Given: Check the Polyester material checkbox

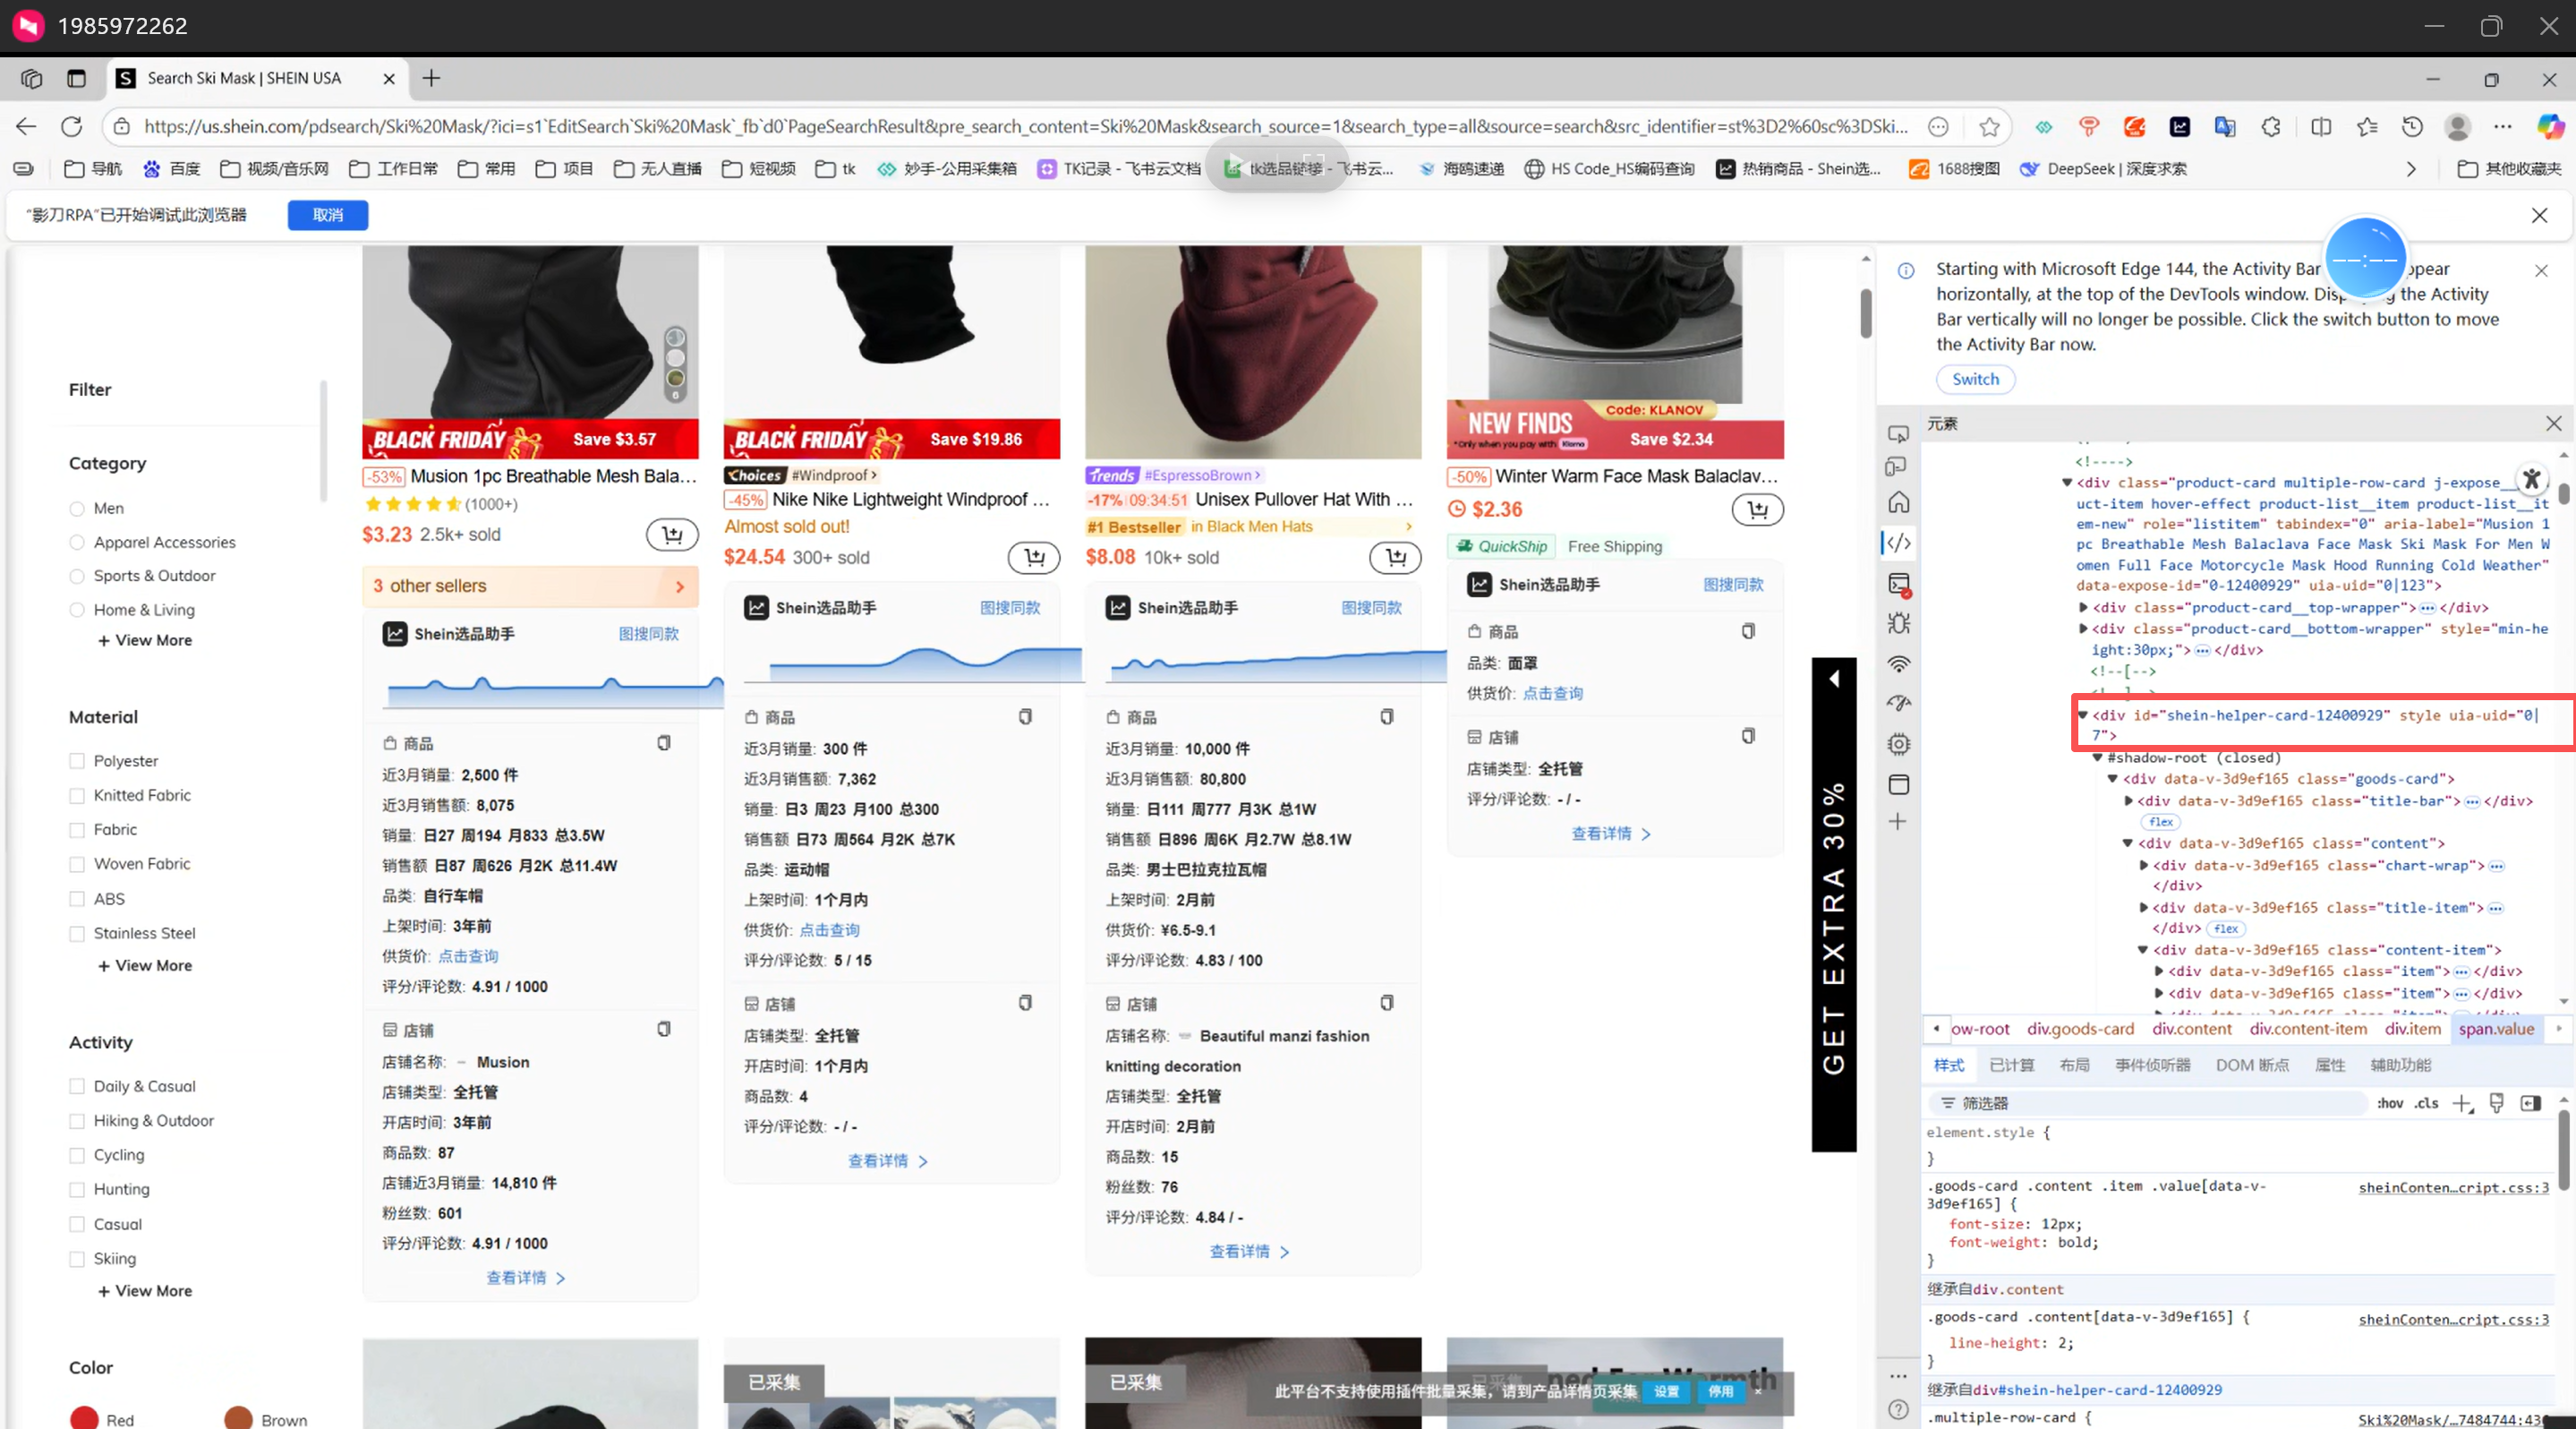Looking at the screenshot, I should (x=77, y=762).
